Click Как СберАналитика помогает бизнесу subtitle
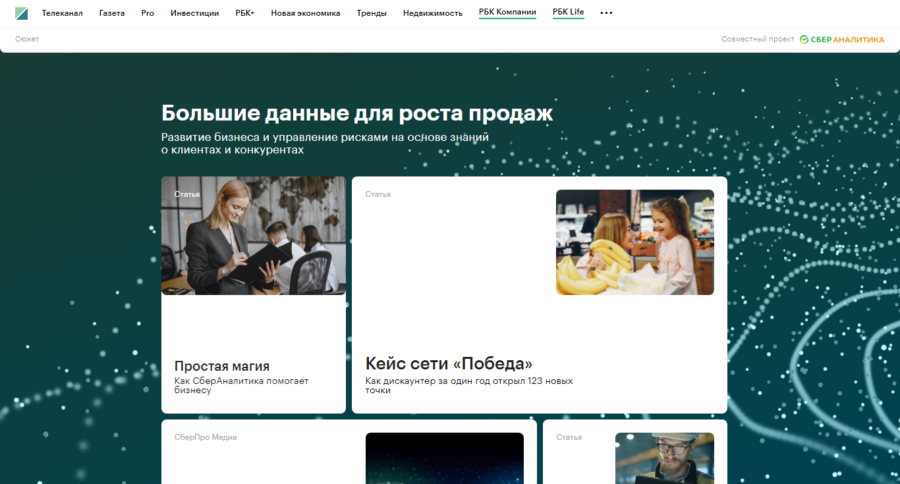 tap(241, 385)
